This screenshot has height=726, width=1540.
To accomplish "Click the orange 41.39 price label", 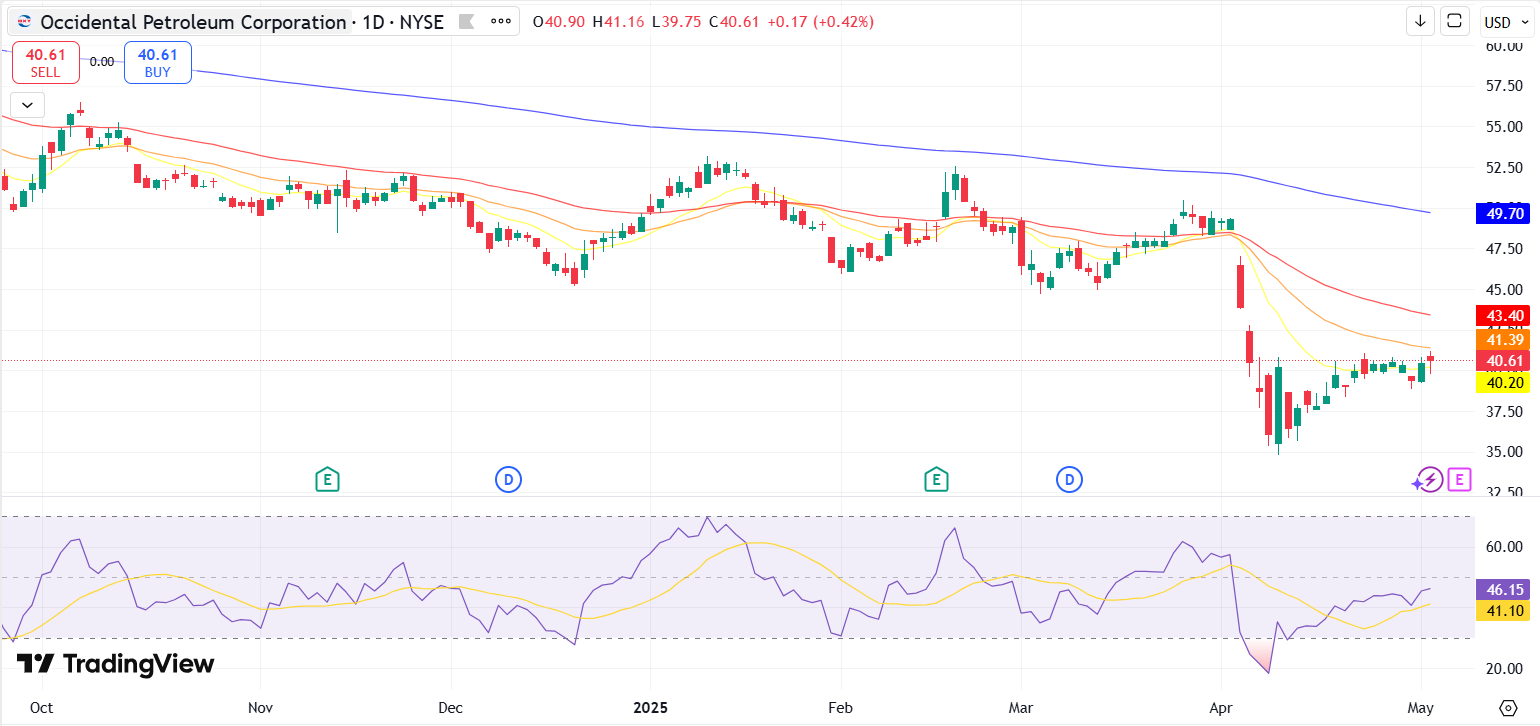I will 1504,341.
